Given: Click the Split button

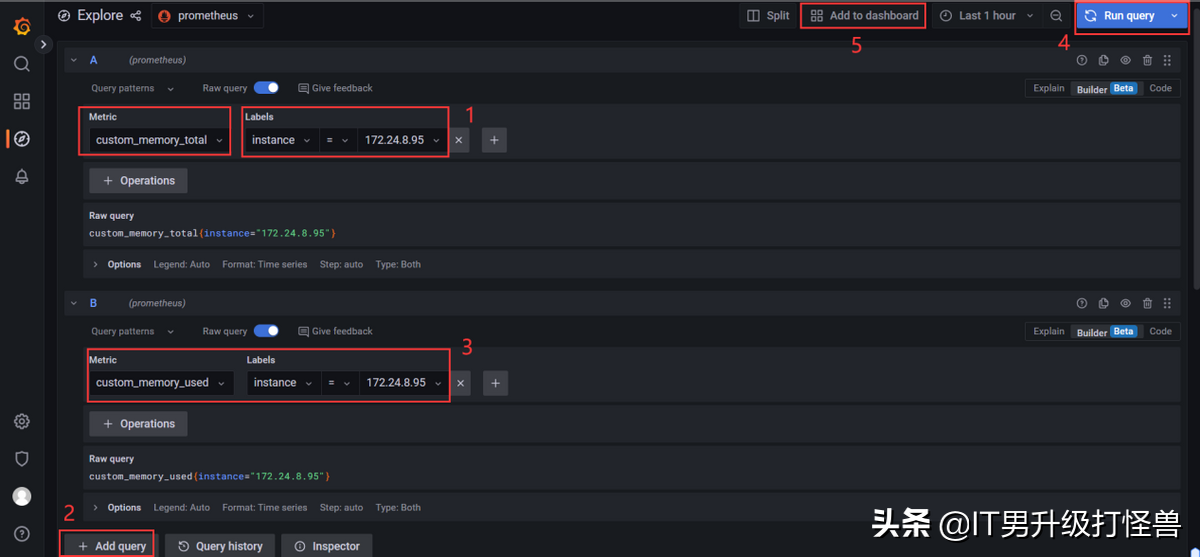Looking at the screenshot, I should tap(768, 16).
